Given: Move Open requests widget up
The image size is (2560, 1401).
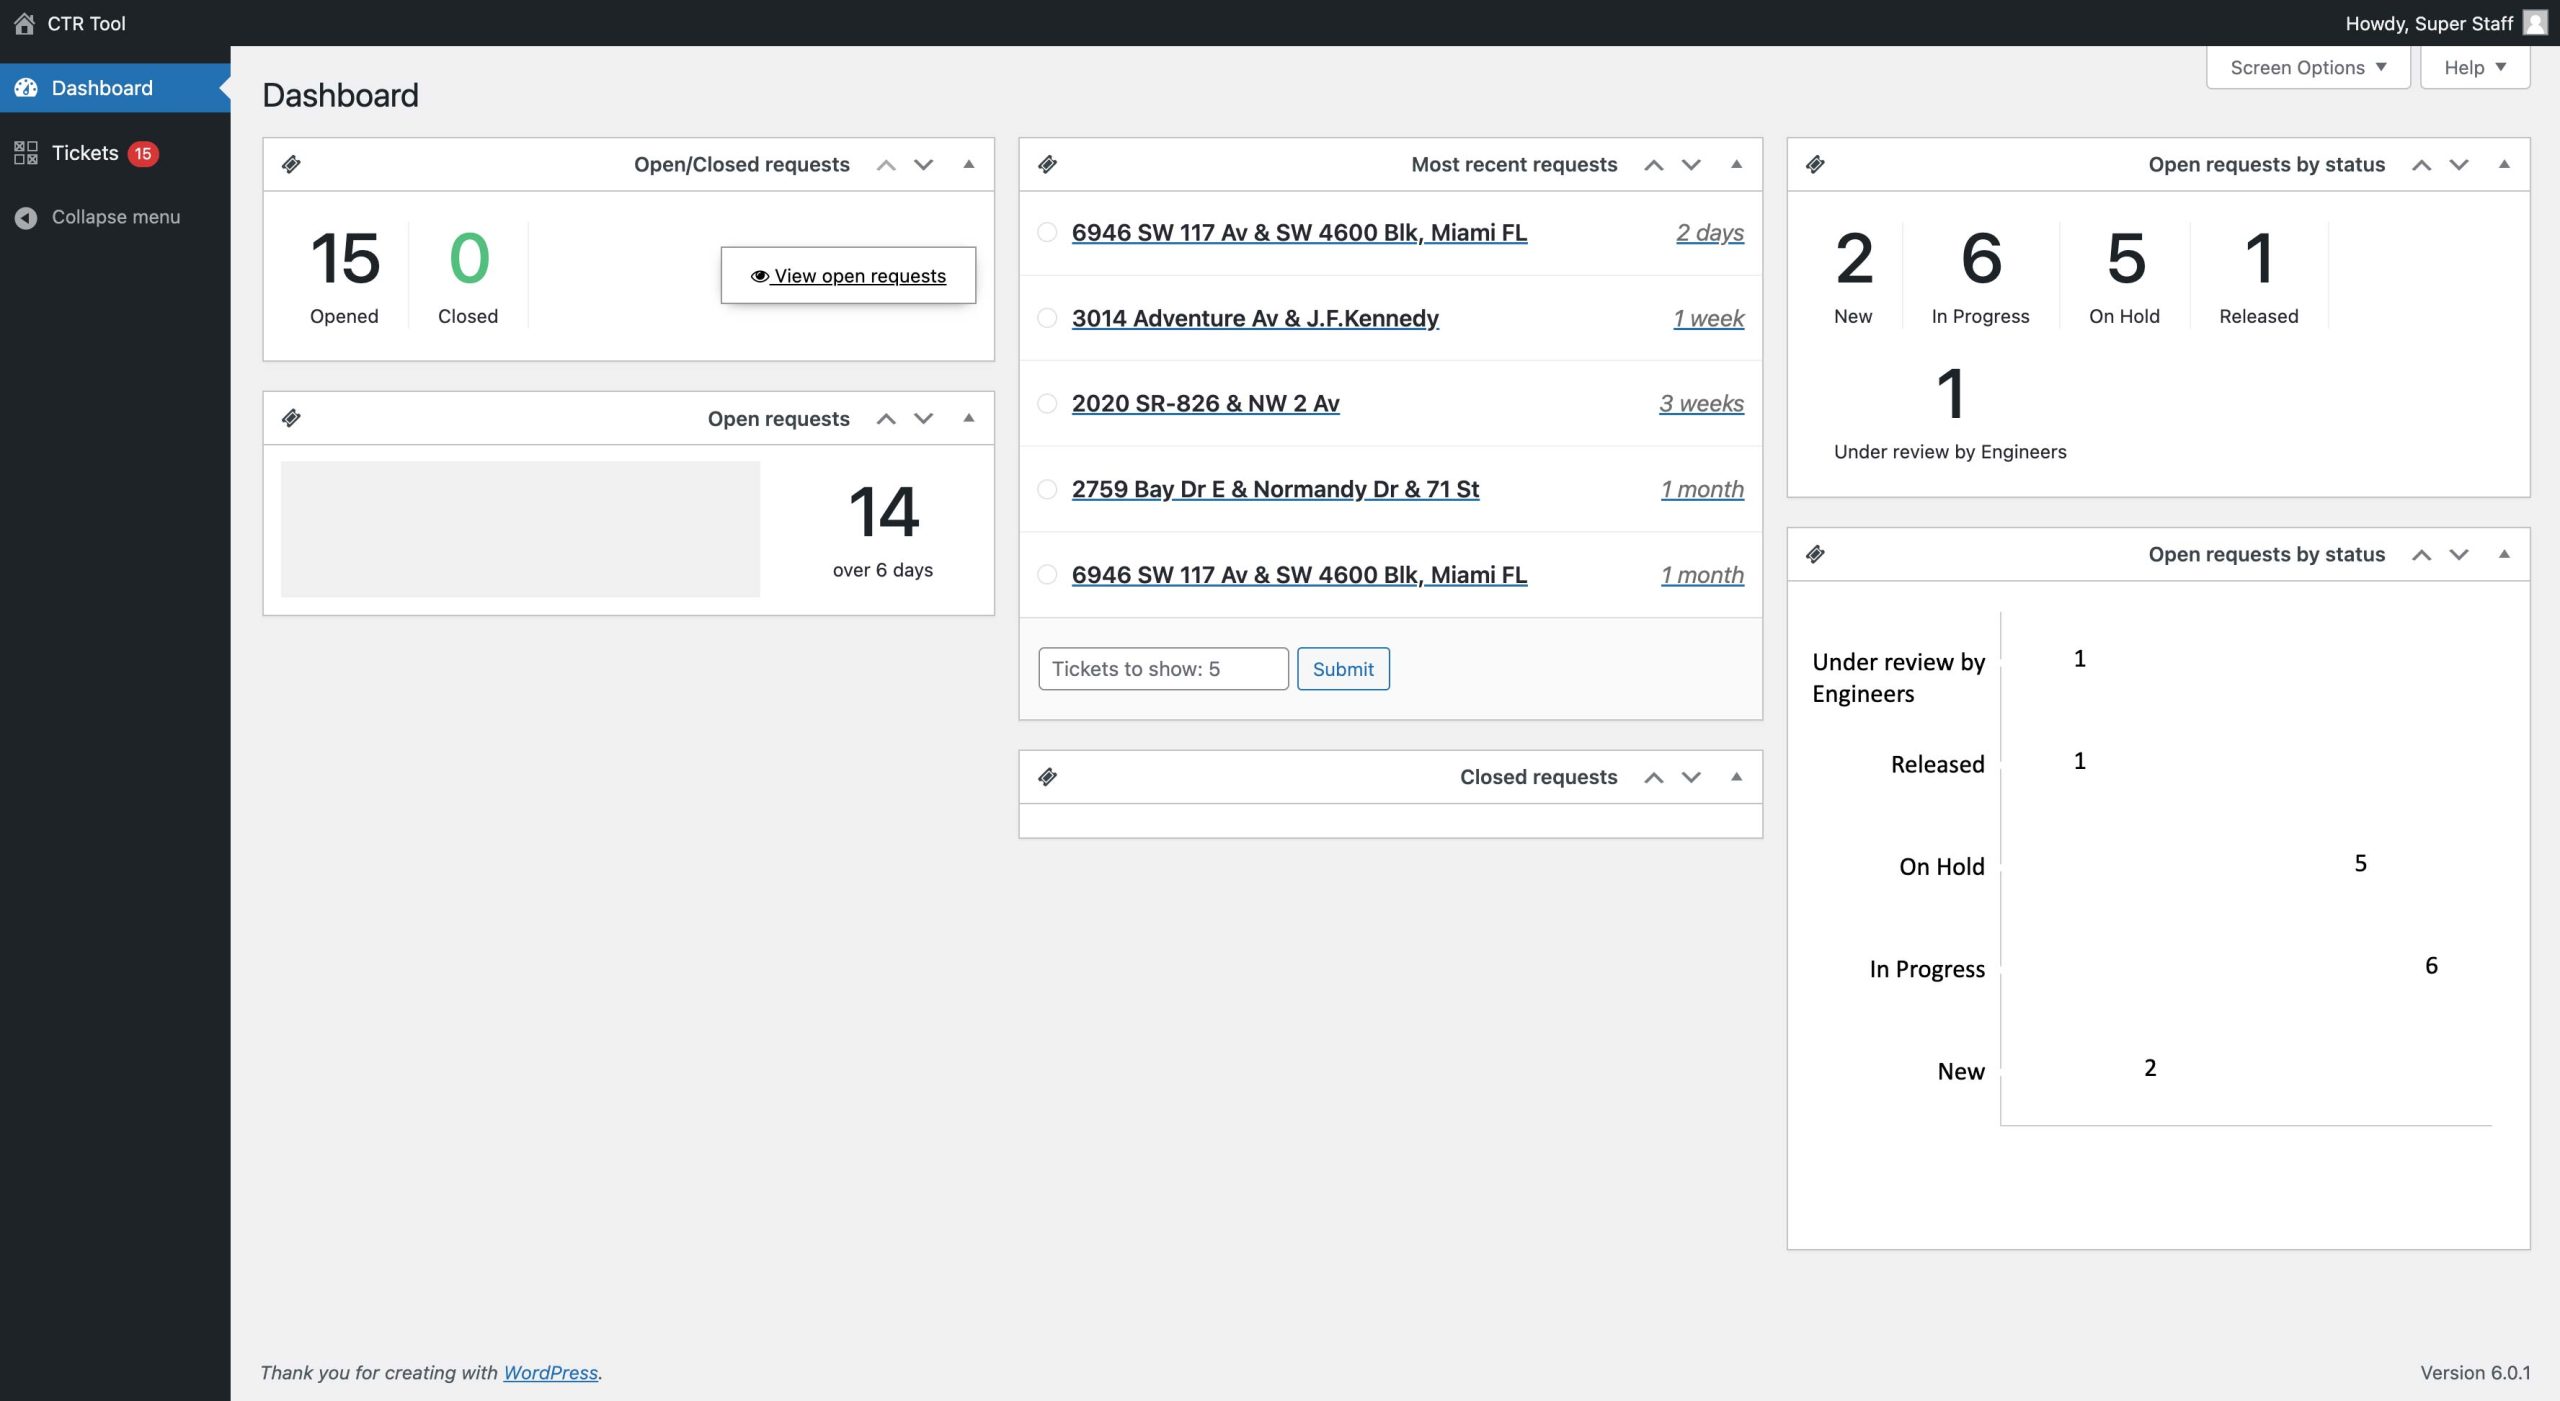Looking at the screenshot, I should tap(886, 419).
